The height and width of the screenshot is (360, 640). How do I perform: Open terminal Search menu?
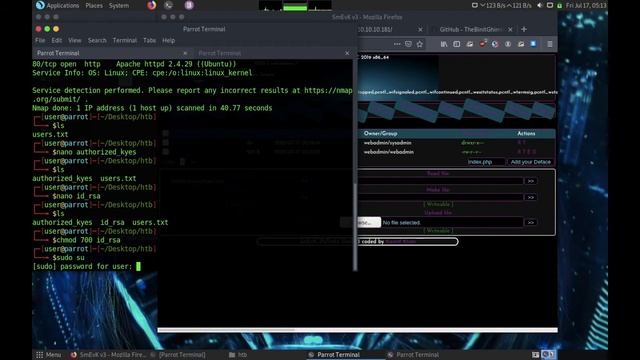click(97, 40)
